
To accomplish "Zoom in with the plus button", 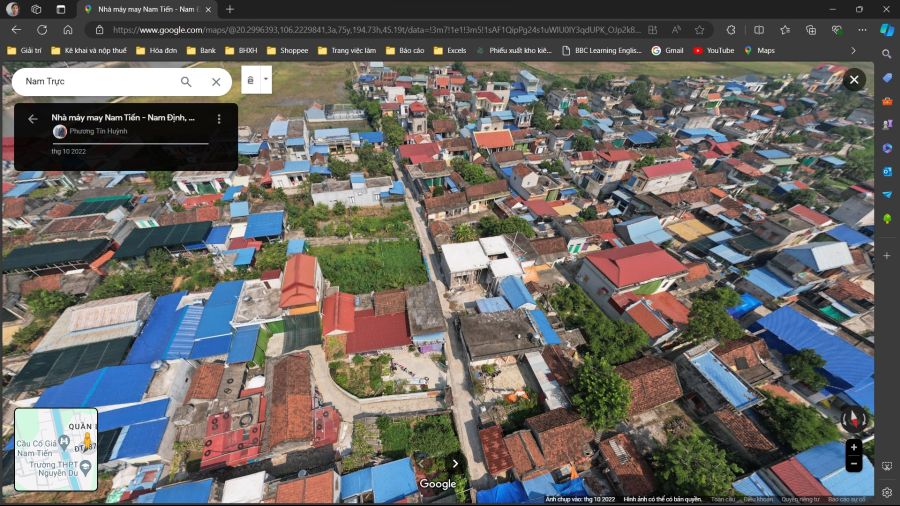I will click(853, 447).
